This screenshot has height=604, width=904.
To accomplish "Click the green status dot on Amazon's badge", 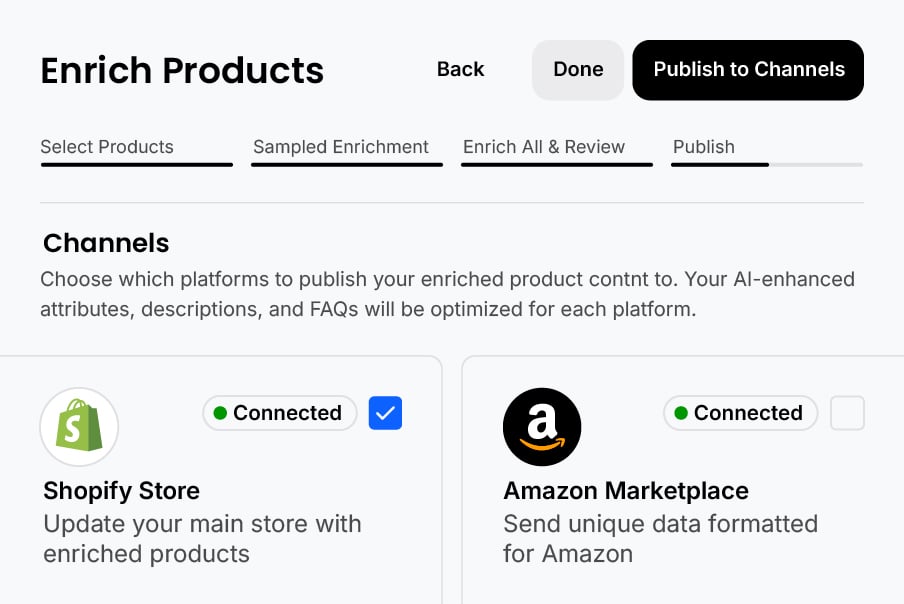I will [681, 413].
